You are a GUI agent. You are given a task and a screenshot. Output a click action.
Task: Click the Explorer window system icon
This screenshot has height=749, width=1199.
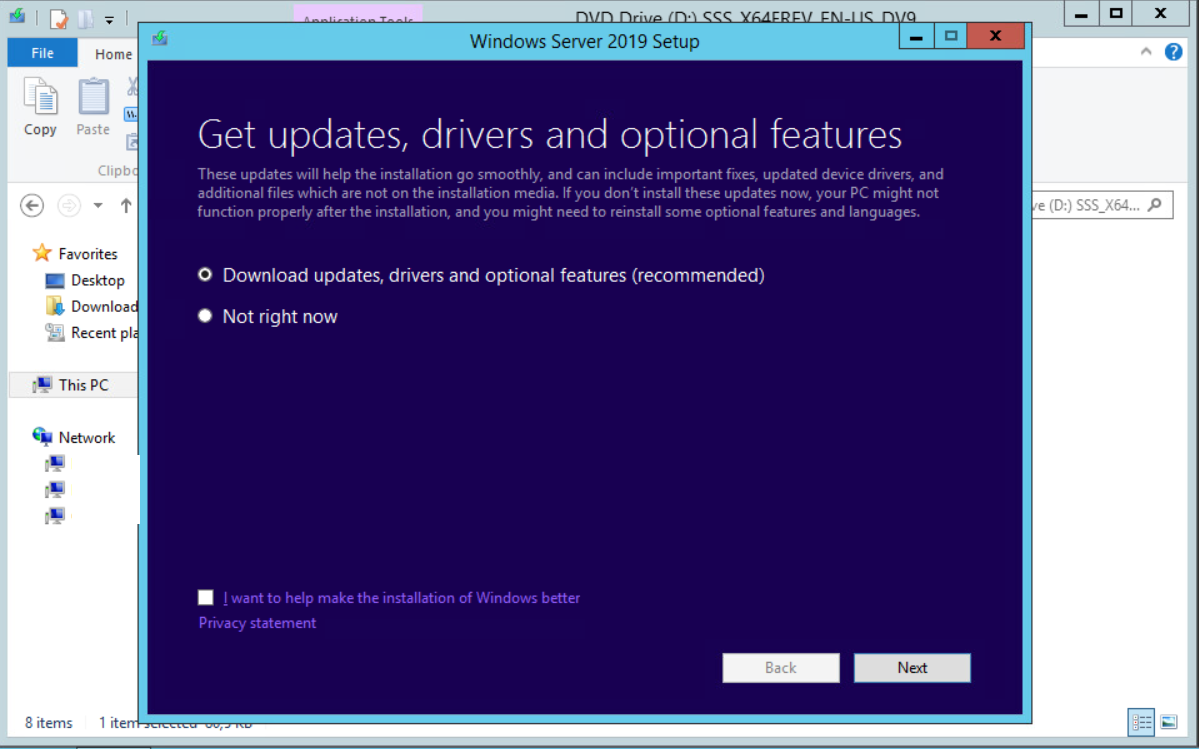[17, 16]
